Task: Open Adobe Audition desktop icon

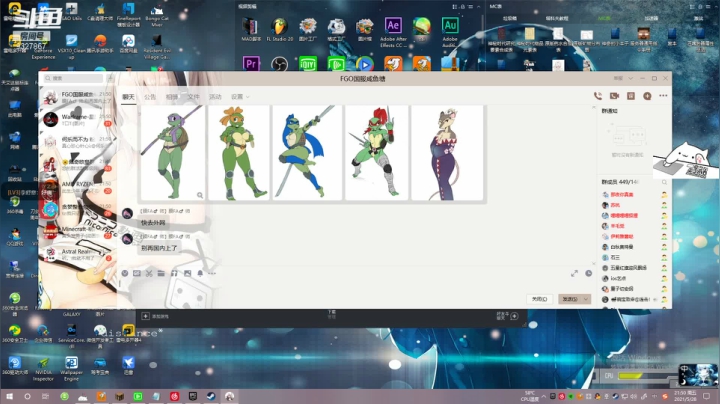Action: tap(450, 30)
